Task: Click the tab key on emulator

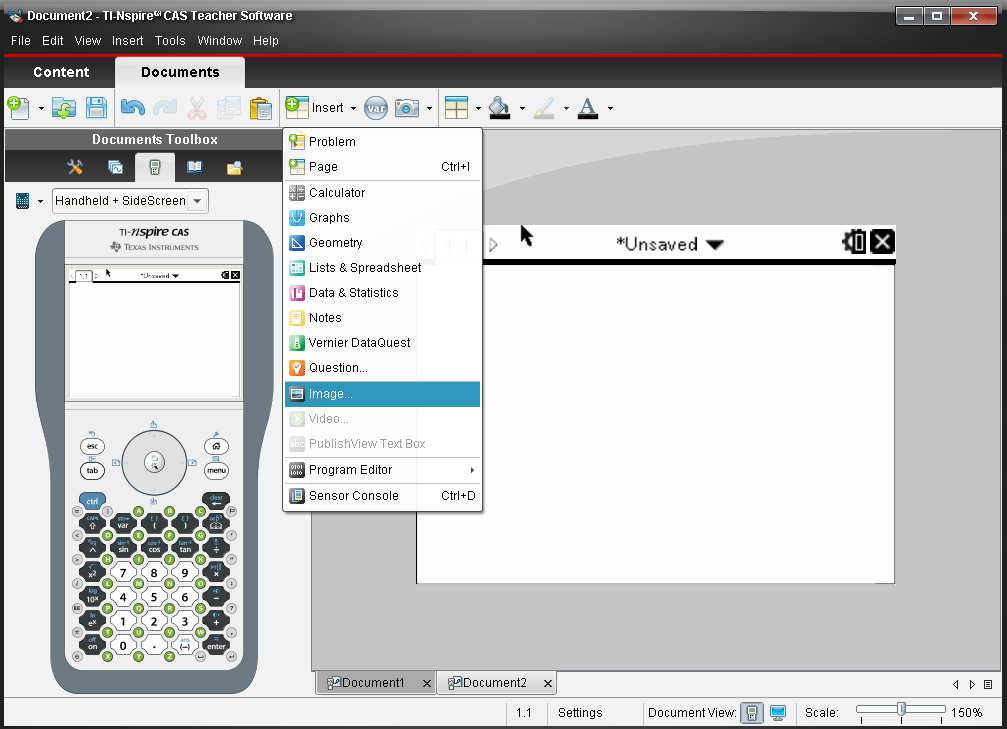Action: (x=92, y=471)
